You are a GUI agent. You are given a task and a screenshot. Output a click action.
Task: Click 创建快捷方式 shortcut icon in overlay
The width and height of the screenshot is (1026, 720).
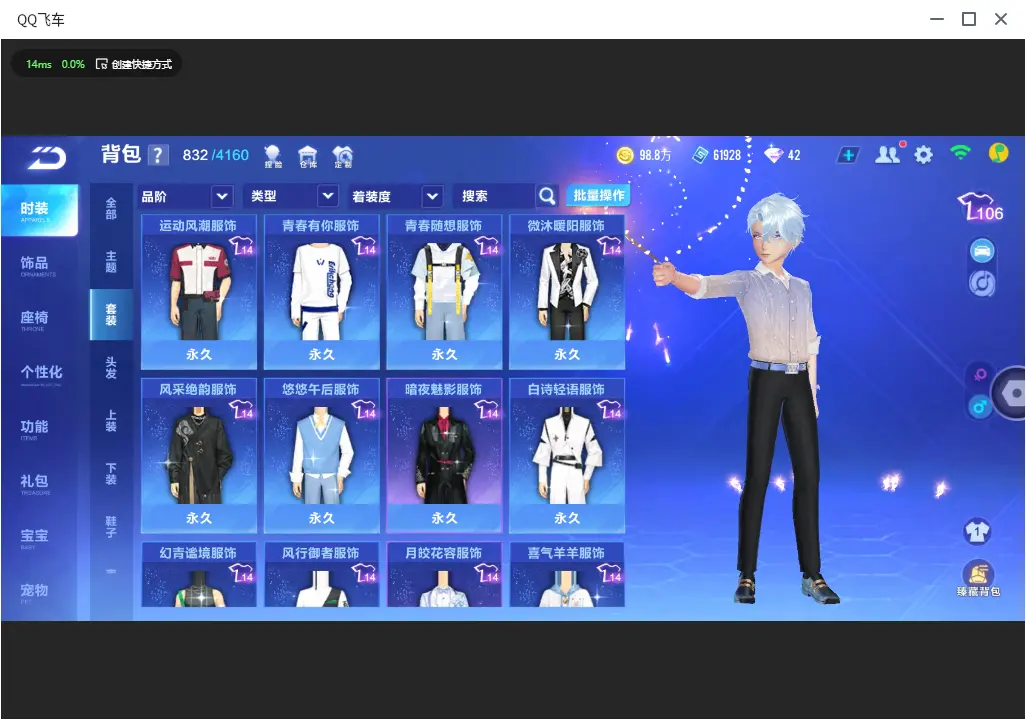101,64
